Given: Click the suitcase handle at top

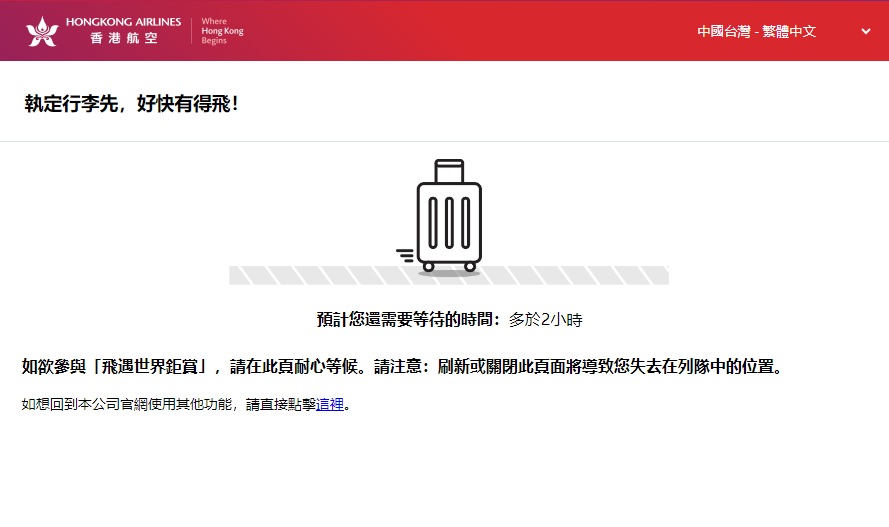Looking at the screenshot, I should pos(449,170).
